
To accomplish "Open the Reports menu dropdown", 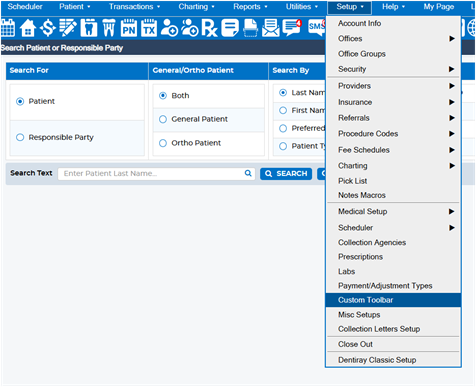I will 250,7.
